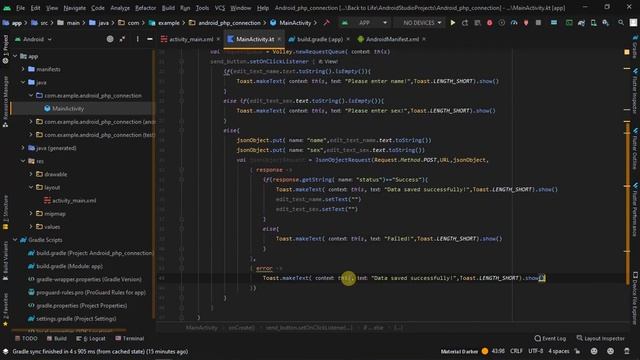Open the Layout Inspector
Viewport: 640px width, 360px height.
pos(600,338)
